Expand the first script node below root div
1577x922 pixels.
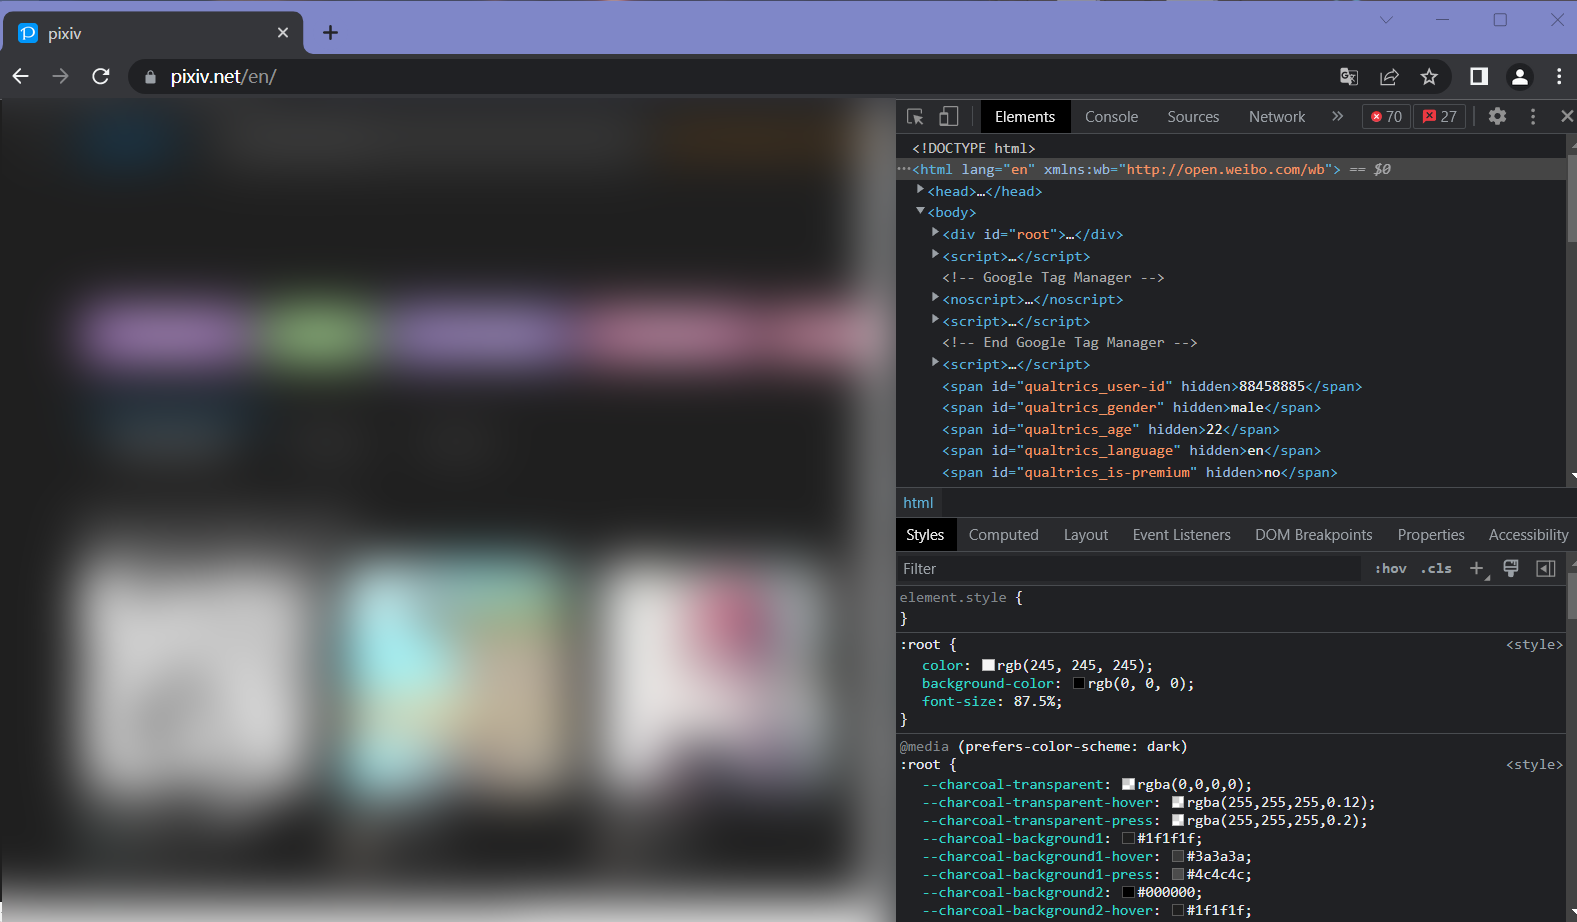pos(935,255)
